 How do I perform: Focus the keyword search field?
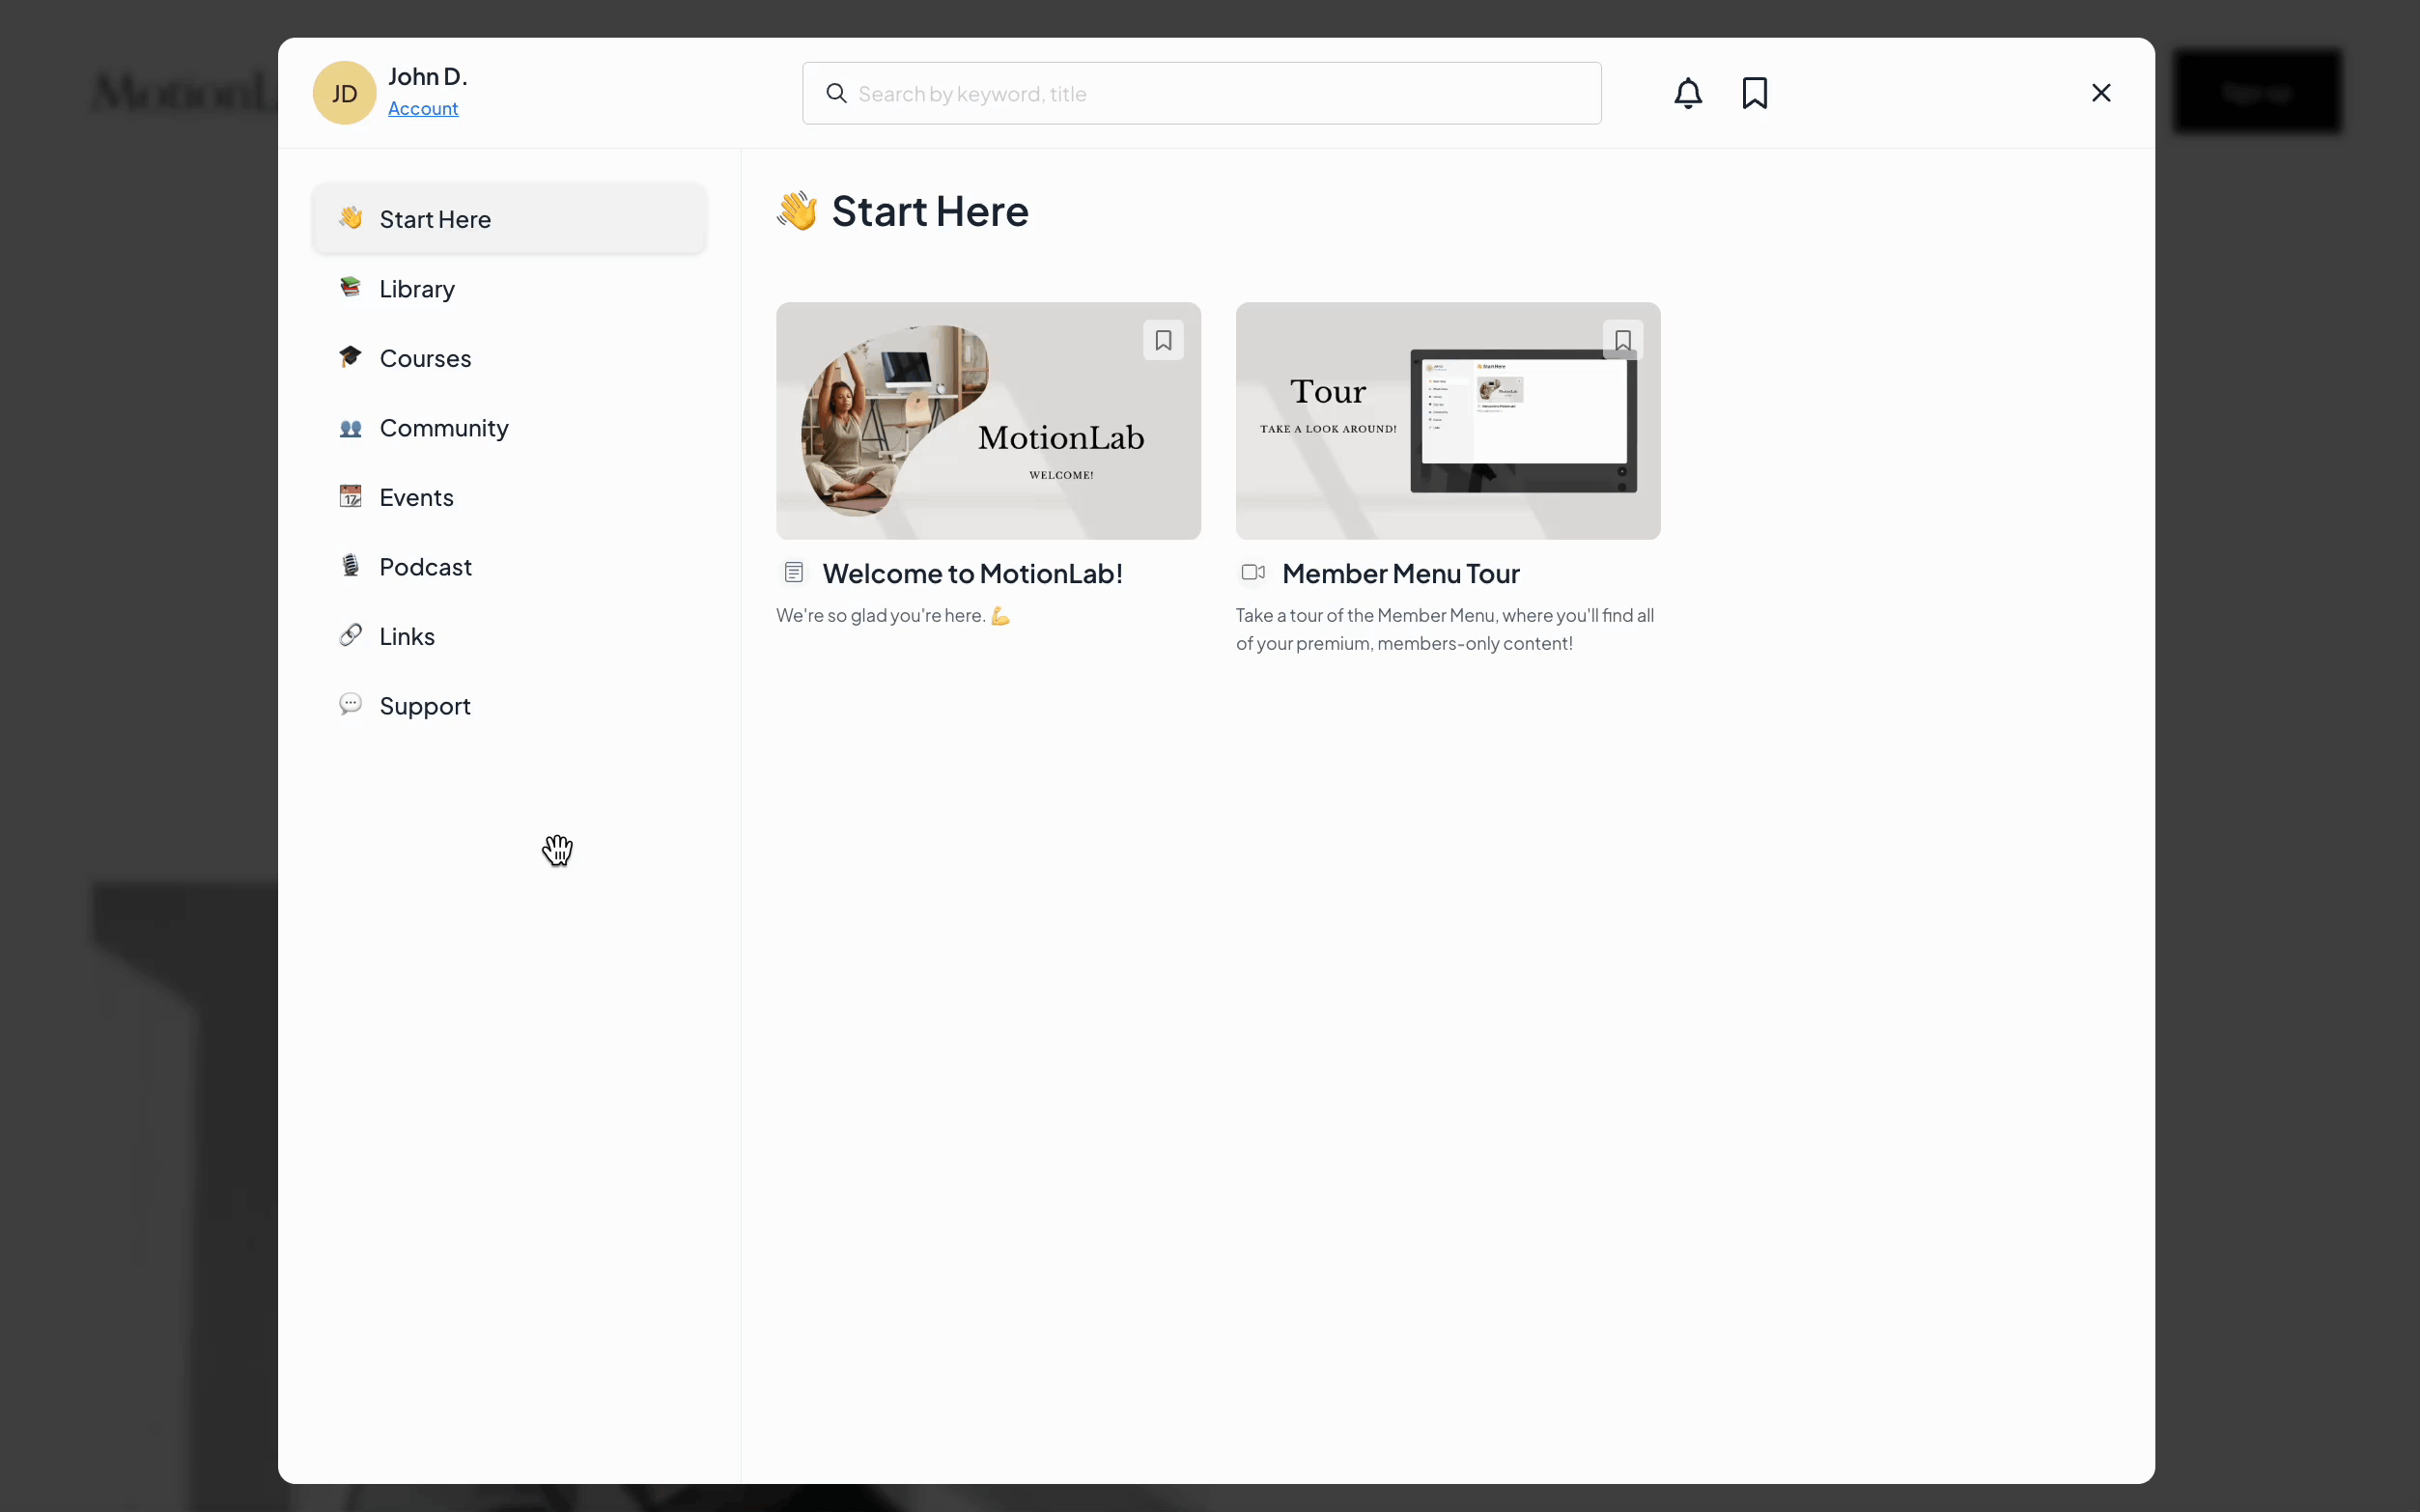point(1220,93)
